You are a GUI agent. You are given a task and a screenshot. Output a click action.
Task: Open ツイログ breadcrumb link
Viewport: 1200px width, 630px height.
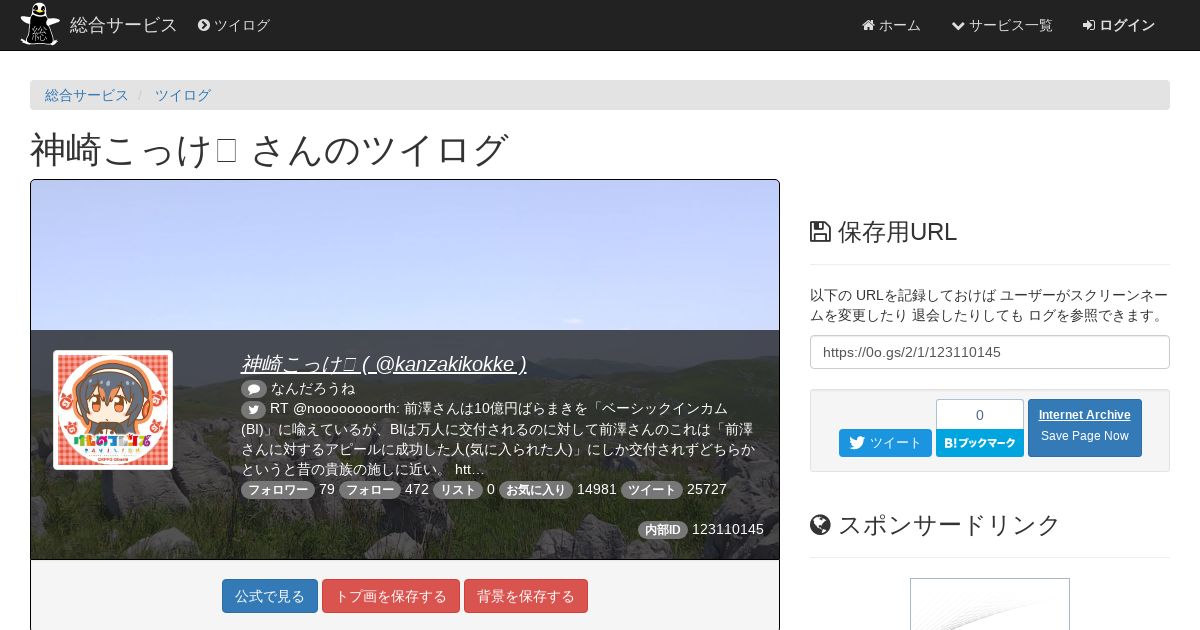click(x=183, y=95)
